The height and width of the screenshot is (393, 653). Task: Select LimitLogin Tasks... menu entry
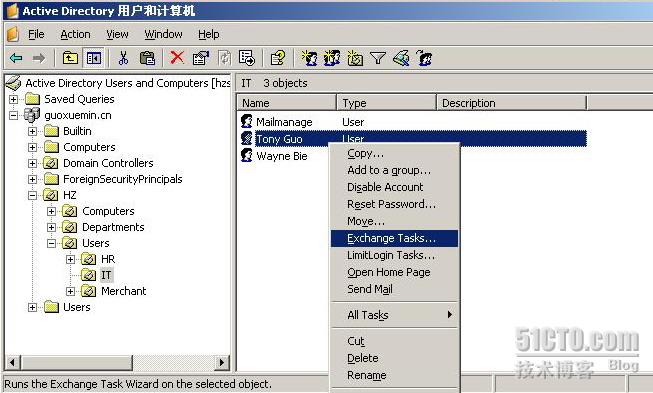point(394,255)
